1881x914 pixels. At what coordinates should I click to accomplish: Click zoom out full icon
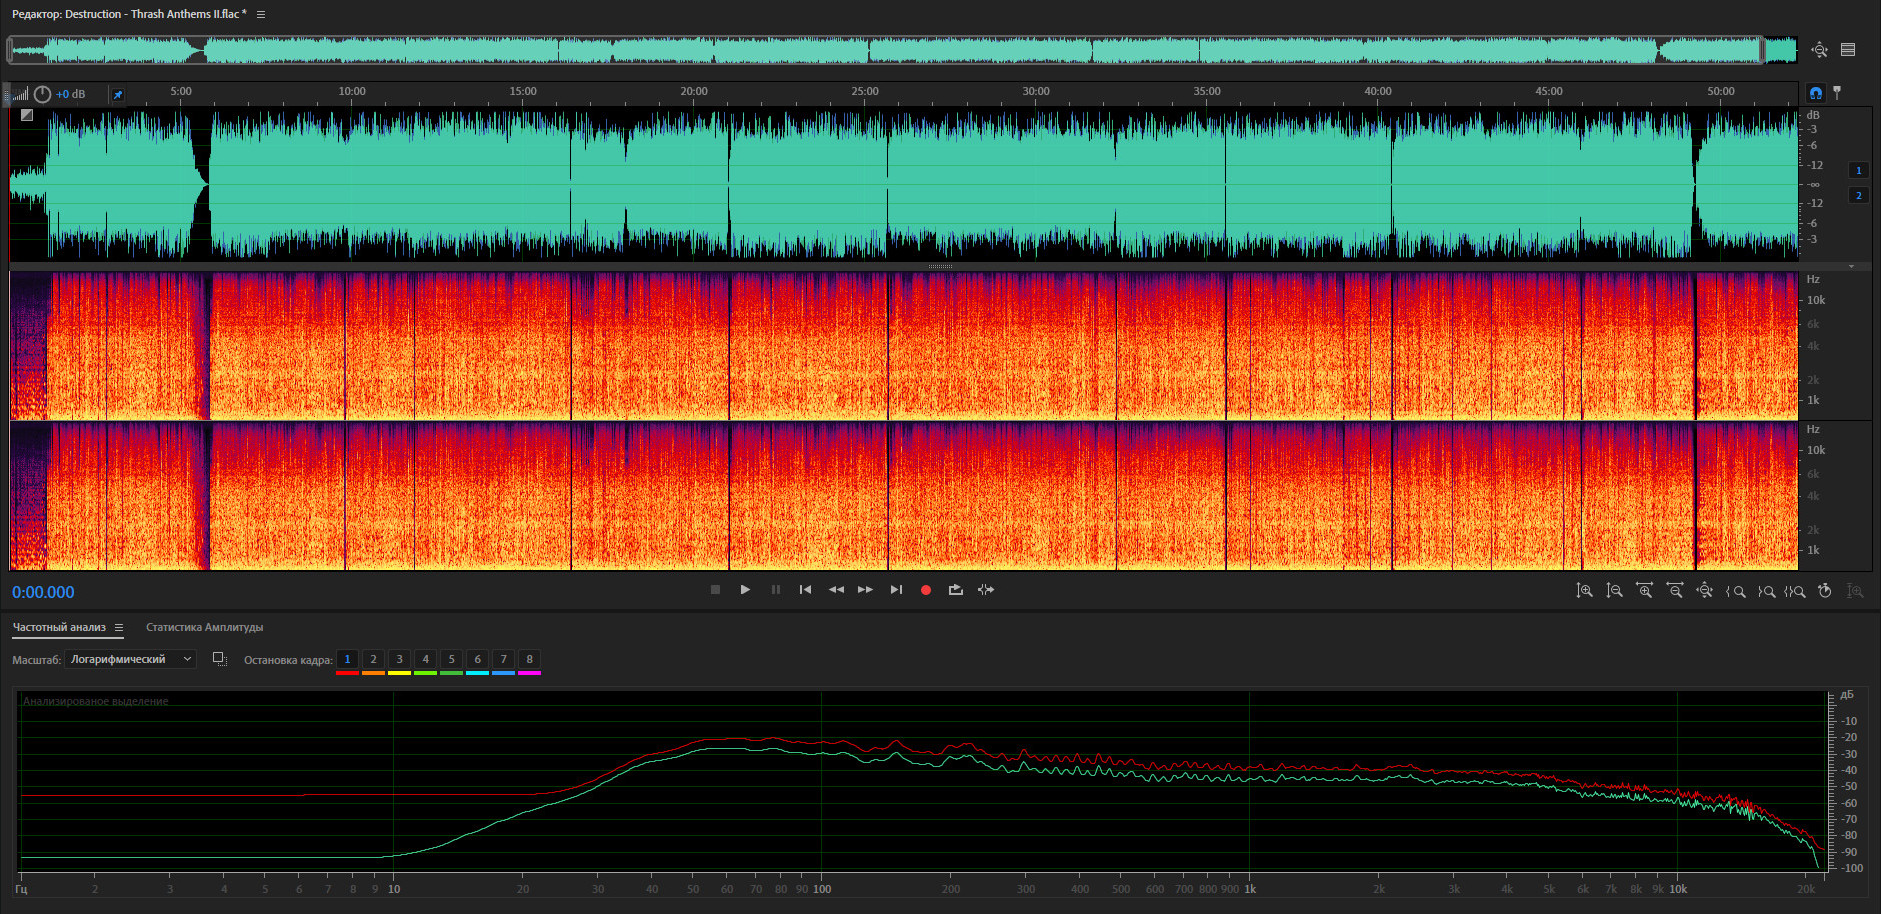1704,591
